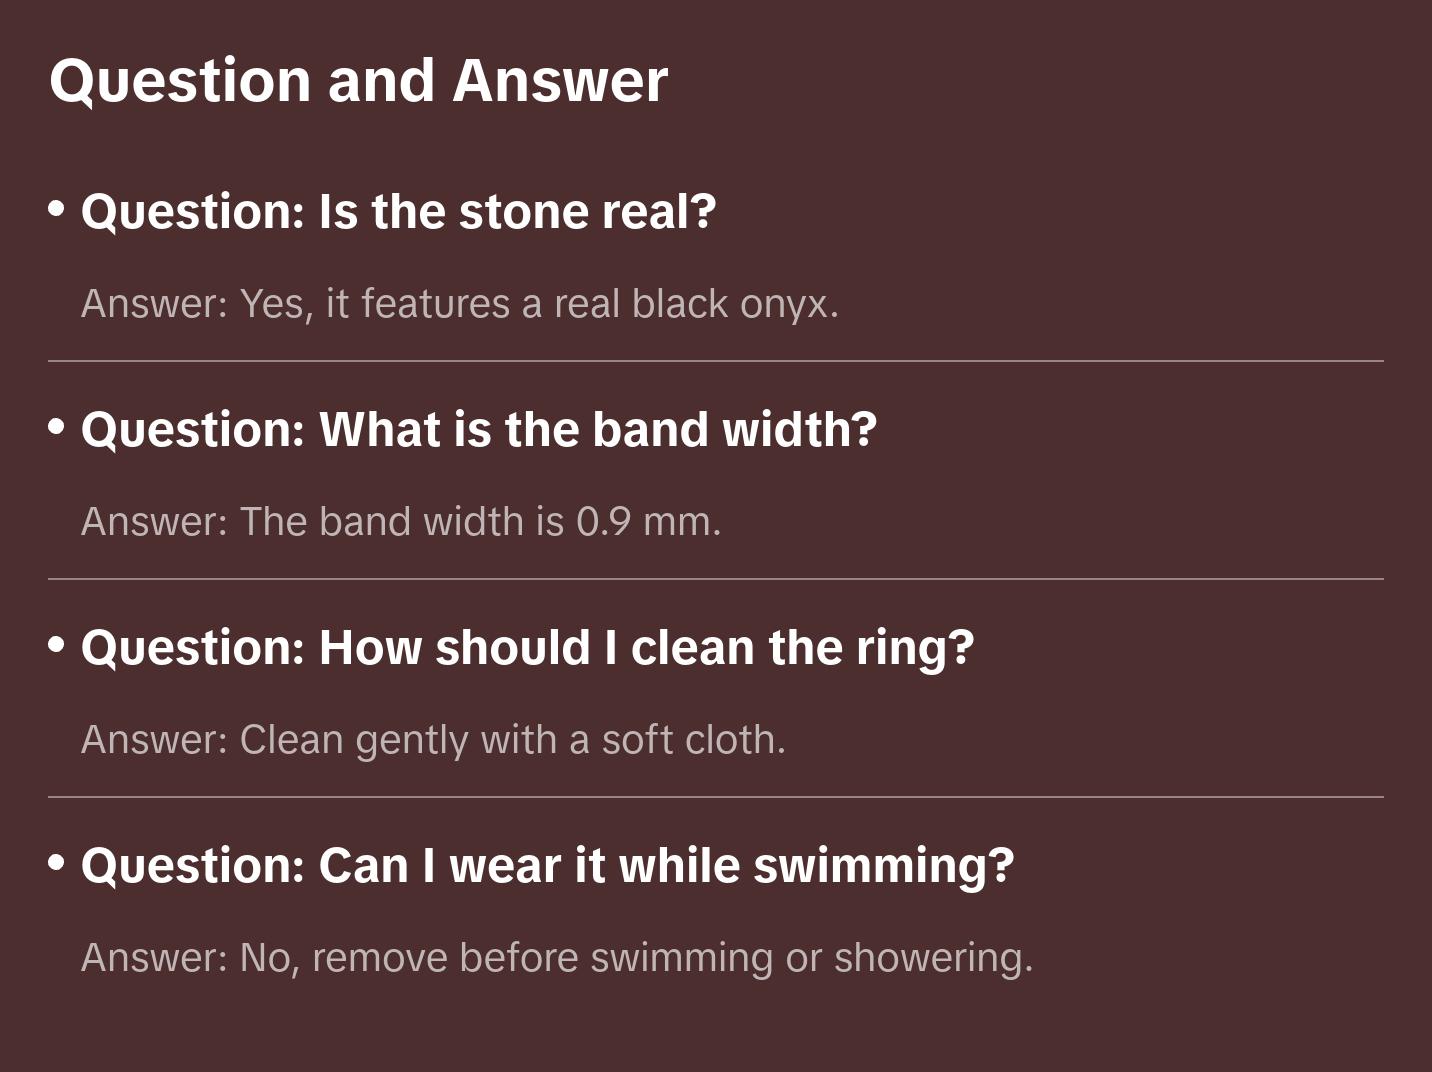
Task: Select the answer about removing before swimming
Action: [556, 958]
